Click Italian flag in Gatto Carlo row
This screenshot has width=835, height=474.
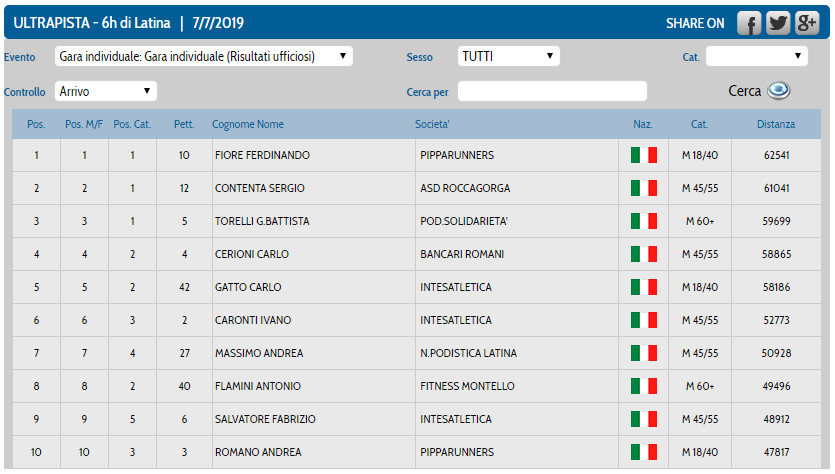pos(643,287)
